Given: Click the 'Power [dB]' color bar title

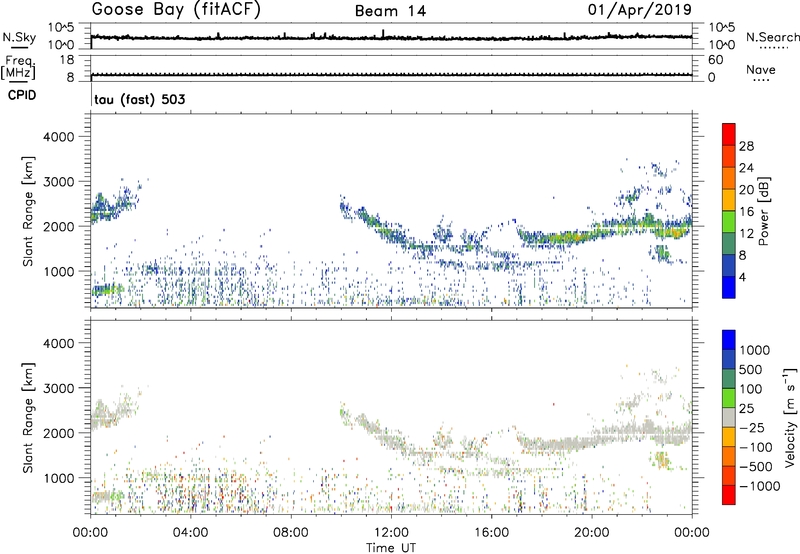Looking at the screenshot, I should pyautogui.click(x=763, y=211).
